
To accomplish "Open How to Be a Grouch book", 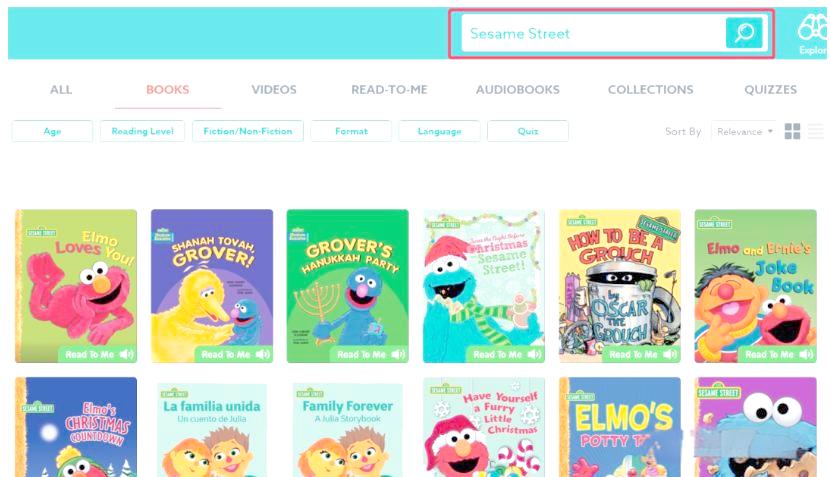I will [620, 286].
